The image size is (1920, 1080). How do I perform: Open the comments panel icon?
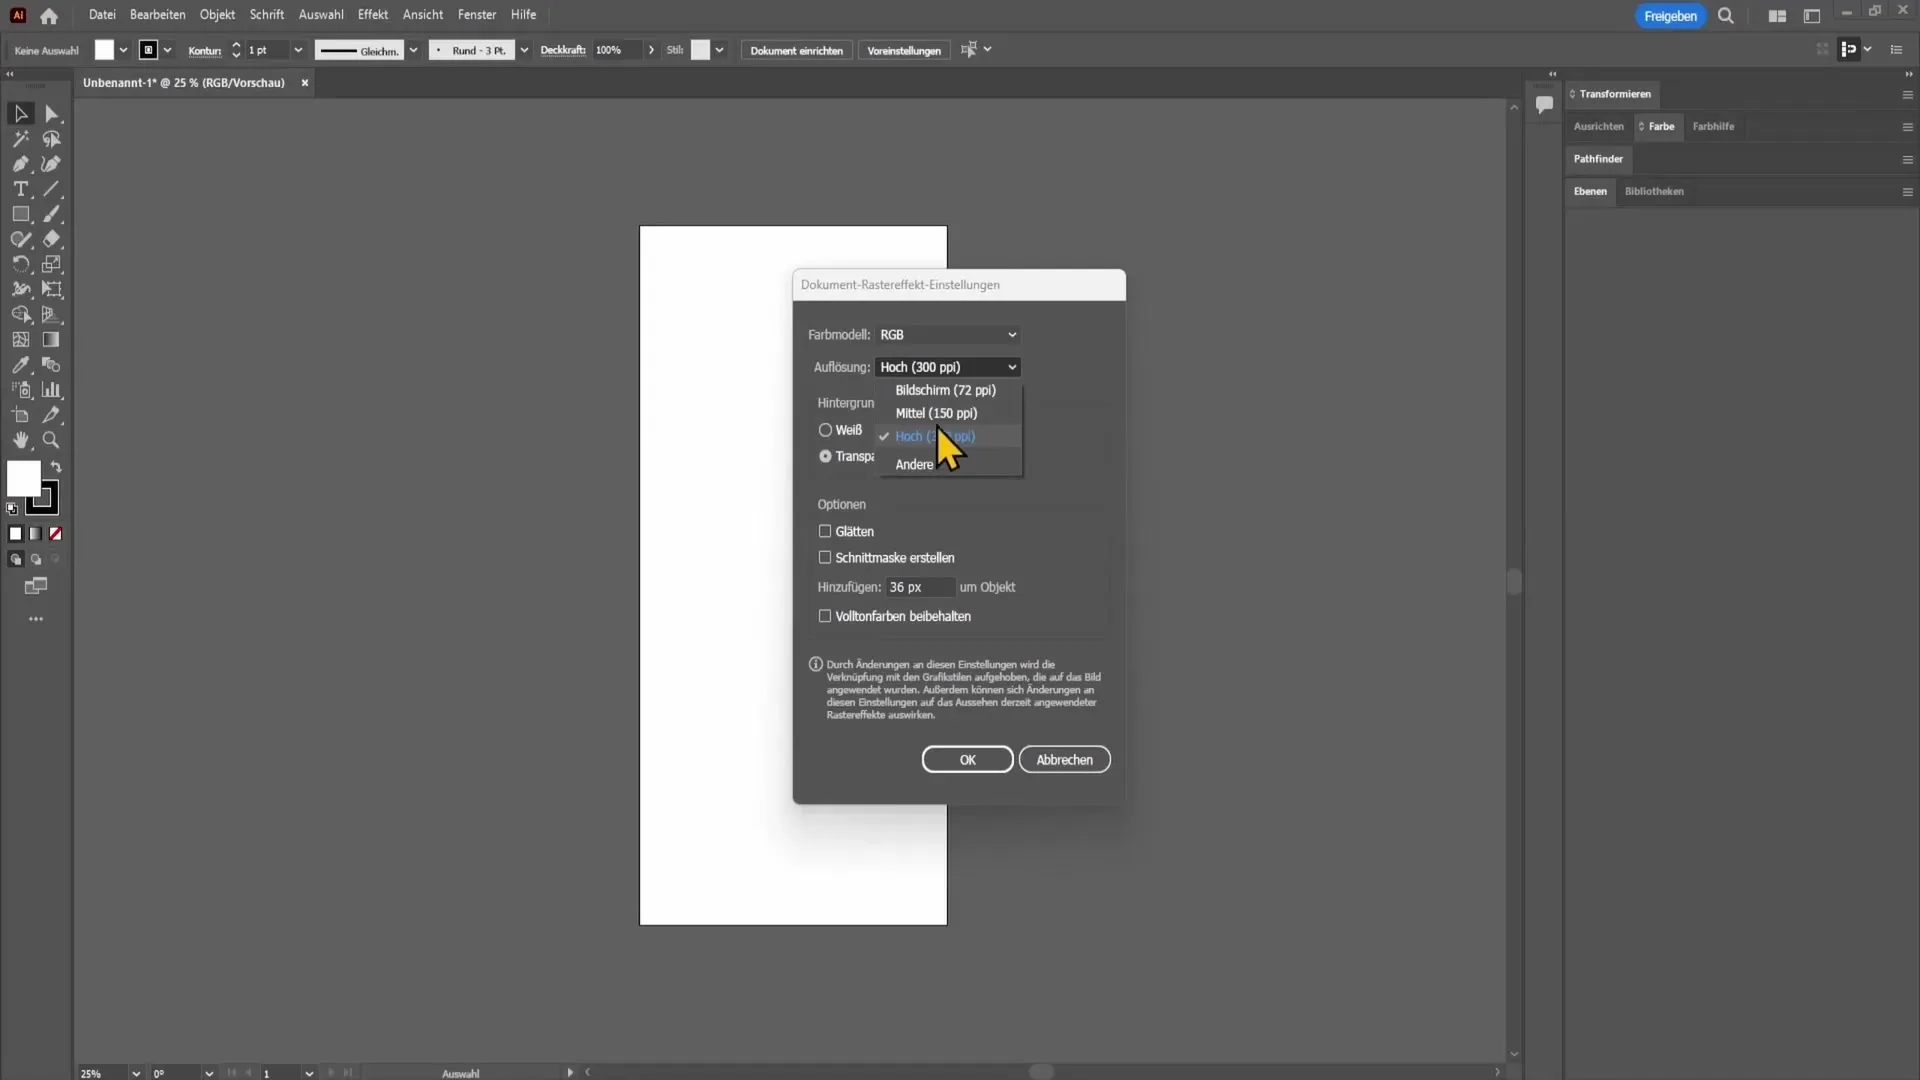point(1544,104)
